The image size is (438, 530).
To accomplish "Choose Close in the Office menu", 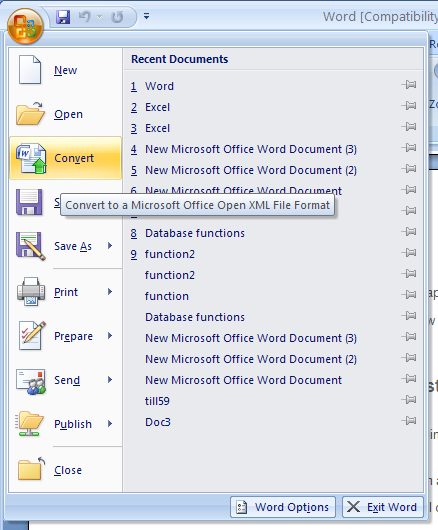I will (66, 470).
